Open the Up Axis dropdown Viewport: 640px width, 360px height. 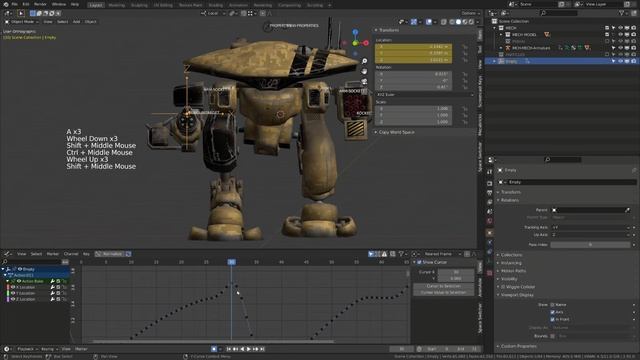(591, 235)
